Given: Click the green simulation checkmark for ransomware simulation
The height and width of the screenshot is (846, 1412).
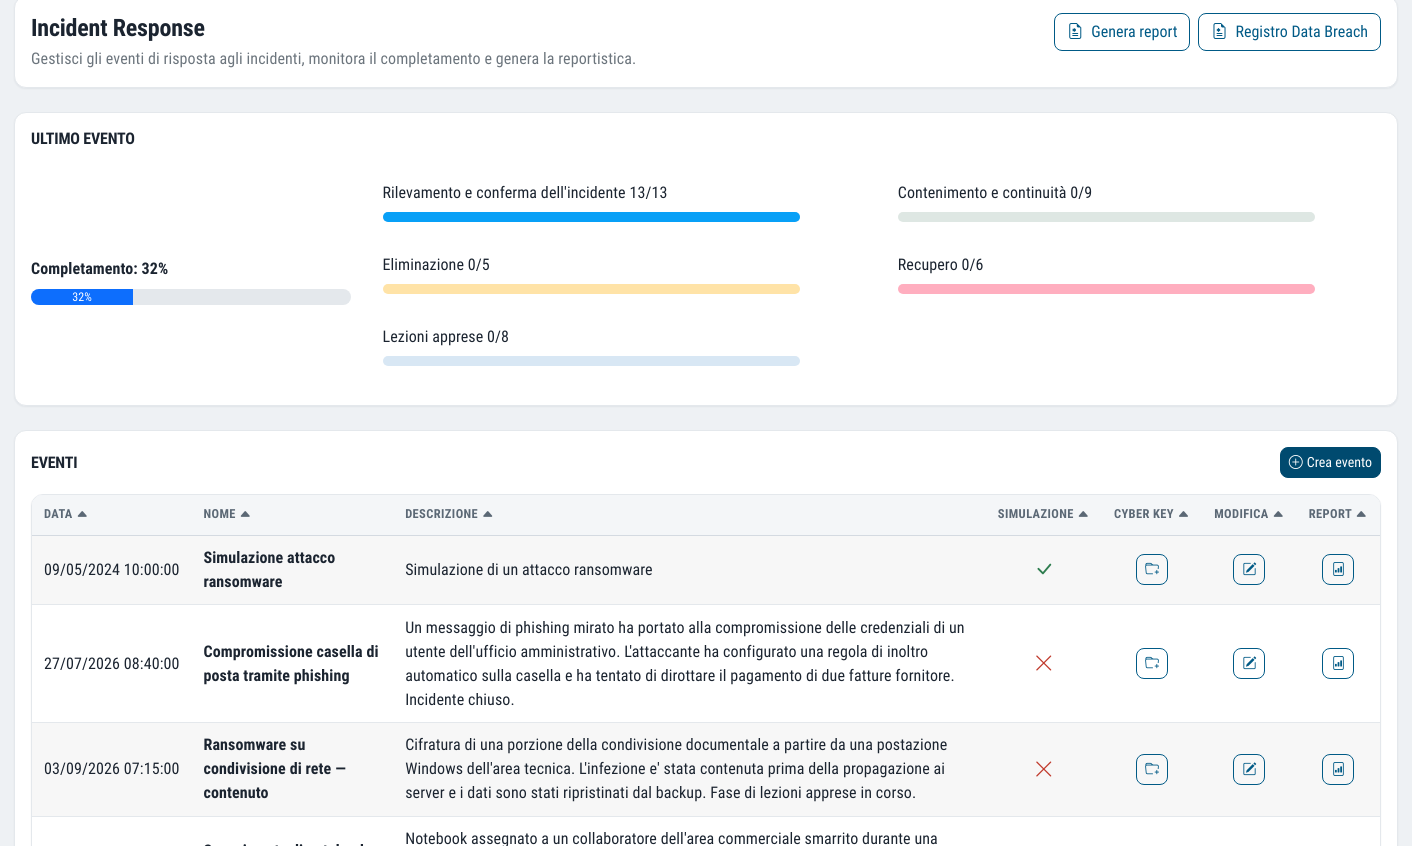Looking at the screenshot, I should [x=1044, y=569].
